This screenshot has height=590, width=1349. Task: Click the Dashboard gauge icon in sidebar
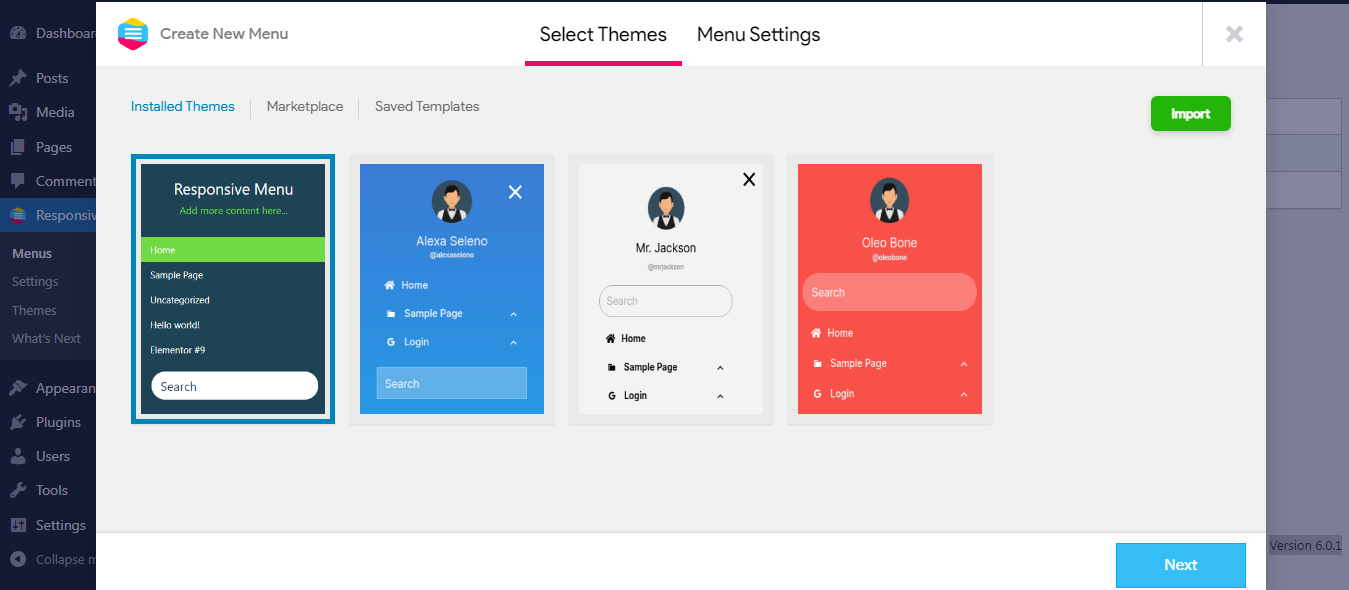point(18,33)
